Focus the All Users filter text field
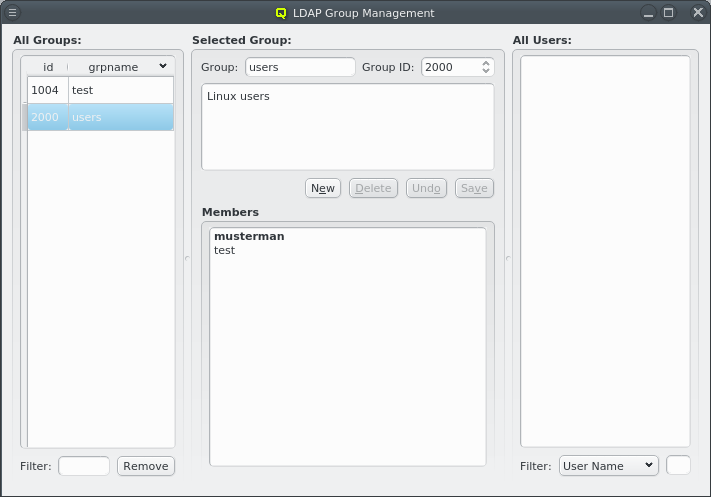The image size is (711, 497). (x=678, y=466)
